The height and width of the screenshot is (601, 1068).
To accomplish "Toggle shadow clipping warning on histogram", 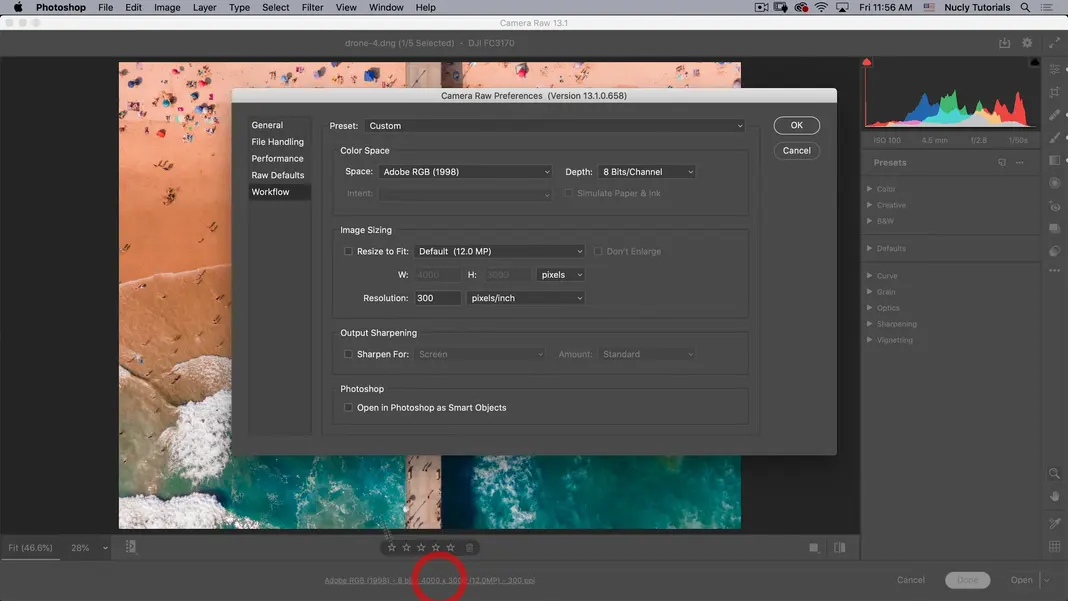I will coord(866,62).
